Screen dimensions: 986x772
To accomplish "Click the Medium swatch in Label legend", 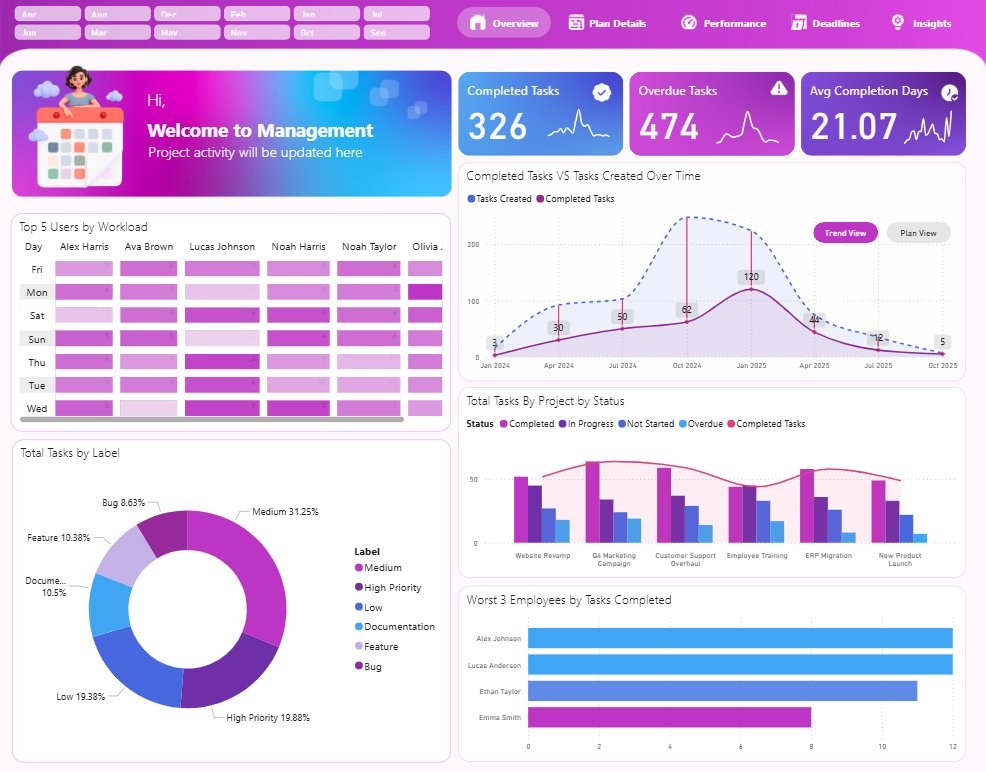I will pos(358,568).
